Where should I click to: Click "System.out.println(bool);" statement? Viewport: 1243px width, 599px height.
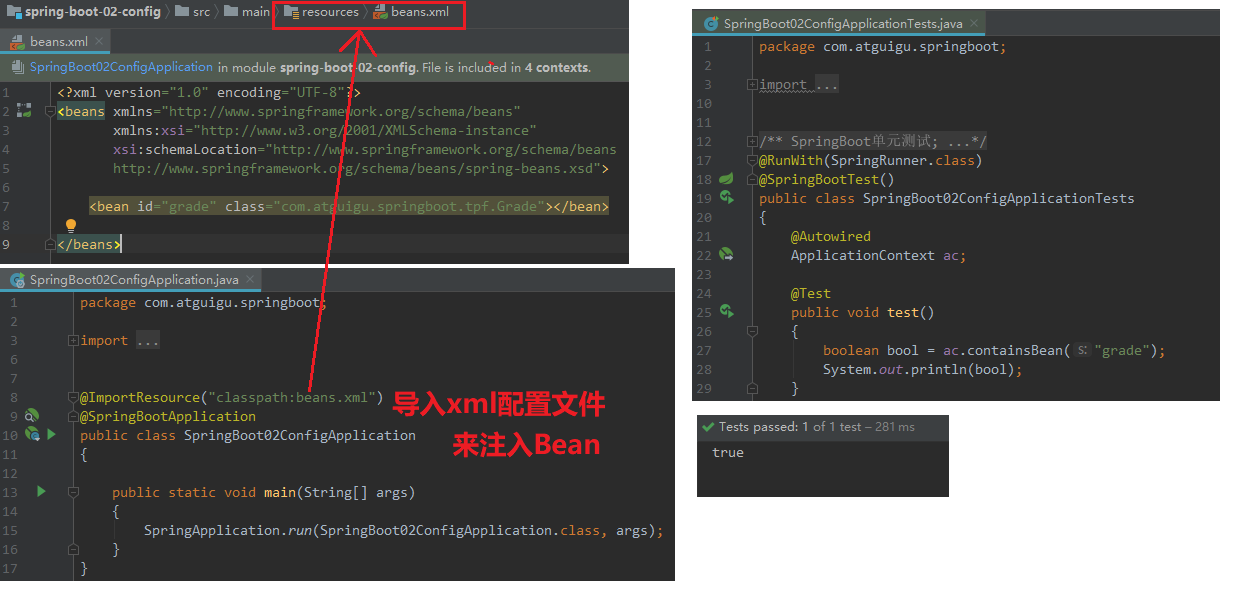click(x=923, y=370)
